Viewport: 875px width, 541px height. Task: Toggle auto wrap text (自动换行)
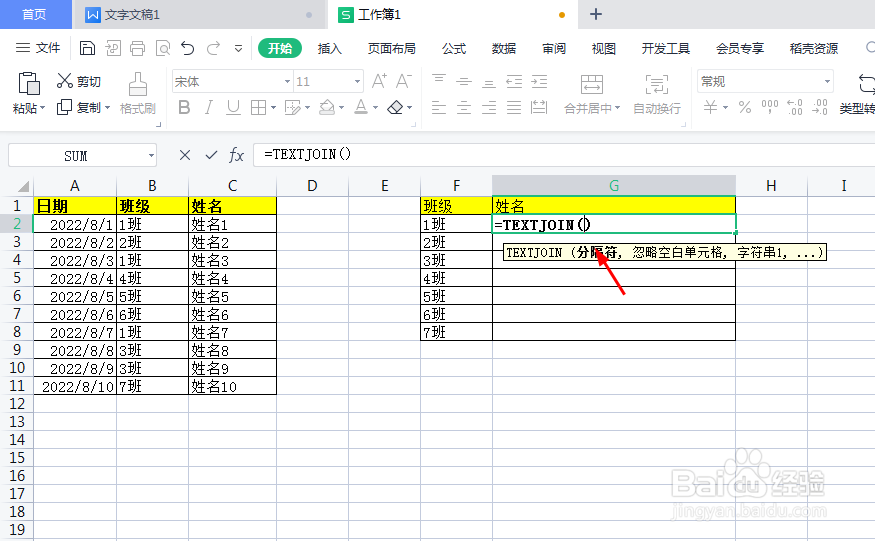click(x=657, y=94)
